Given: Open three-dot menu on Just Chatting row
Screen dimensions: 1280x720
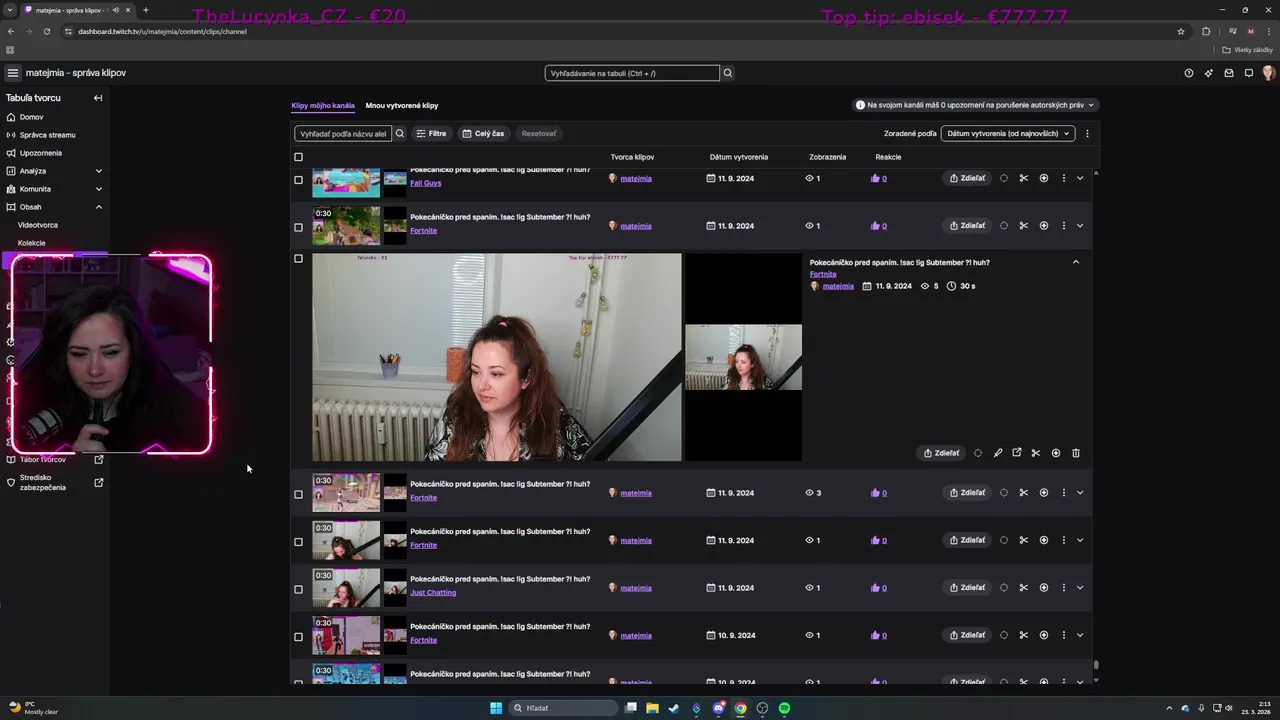Looking at the screenshot, I should [1063, 588].
